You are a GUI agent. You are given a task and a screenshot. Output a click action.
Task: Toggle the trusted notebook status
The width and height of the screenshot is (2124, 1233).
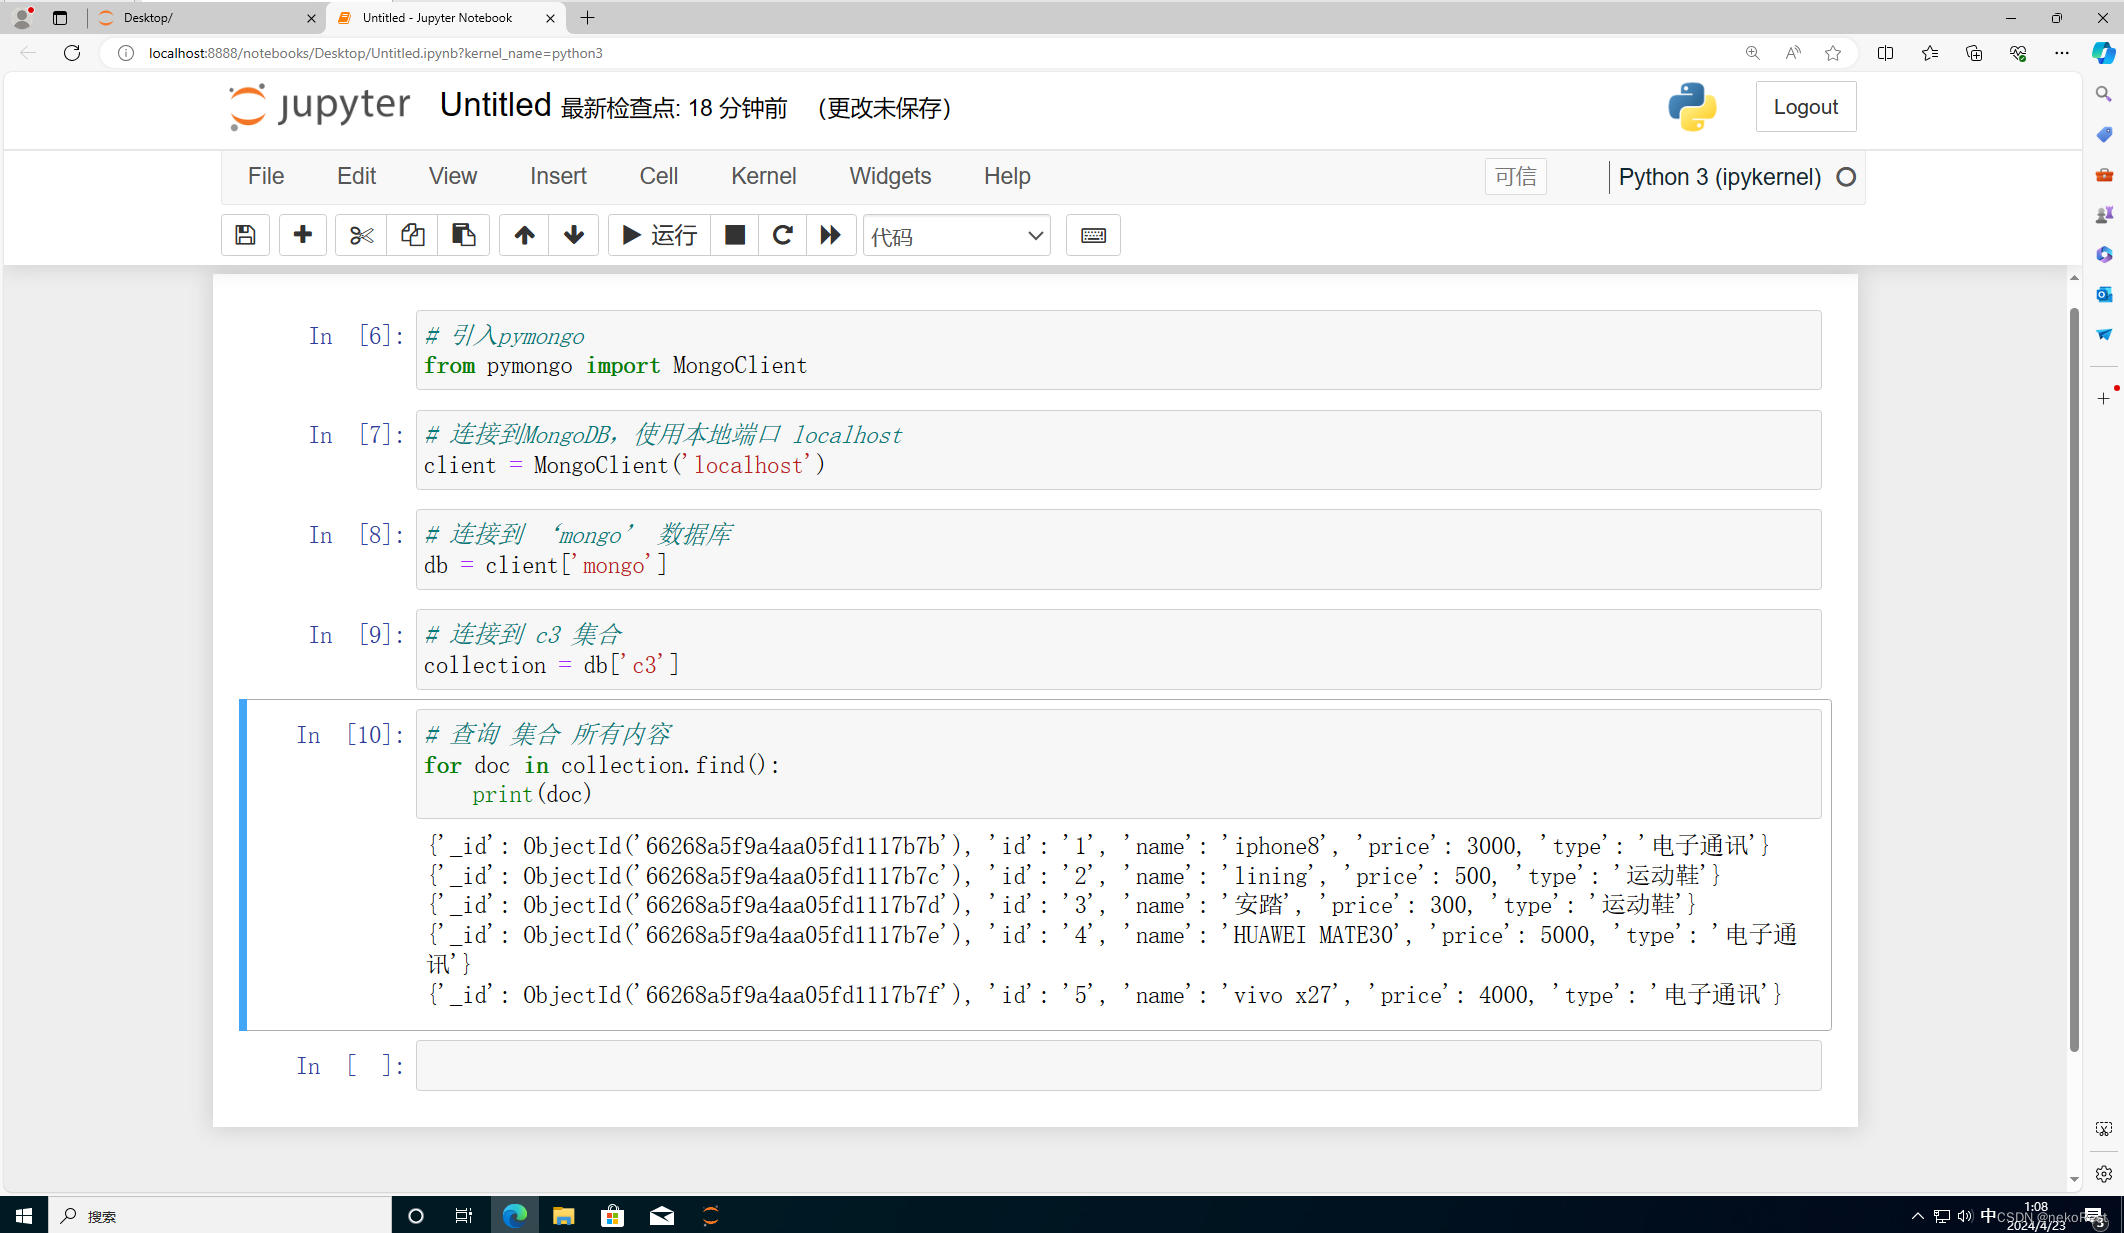pos(1518,176)
